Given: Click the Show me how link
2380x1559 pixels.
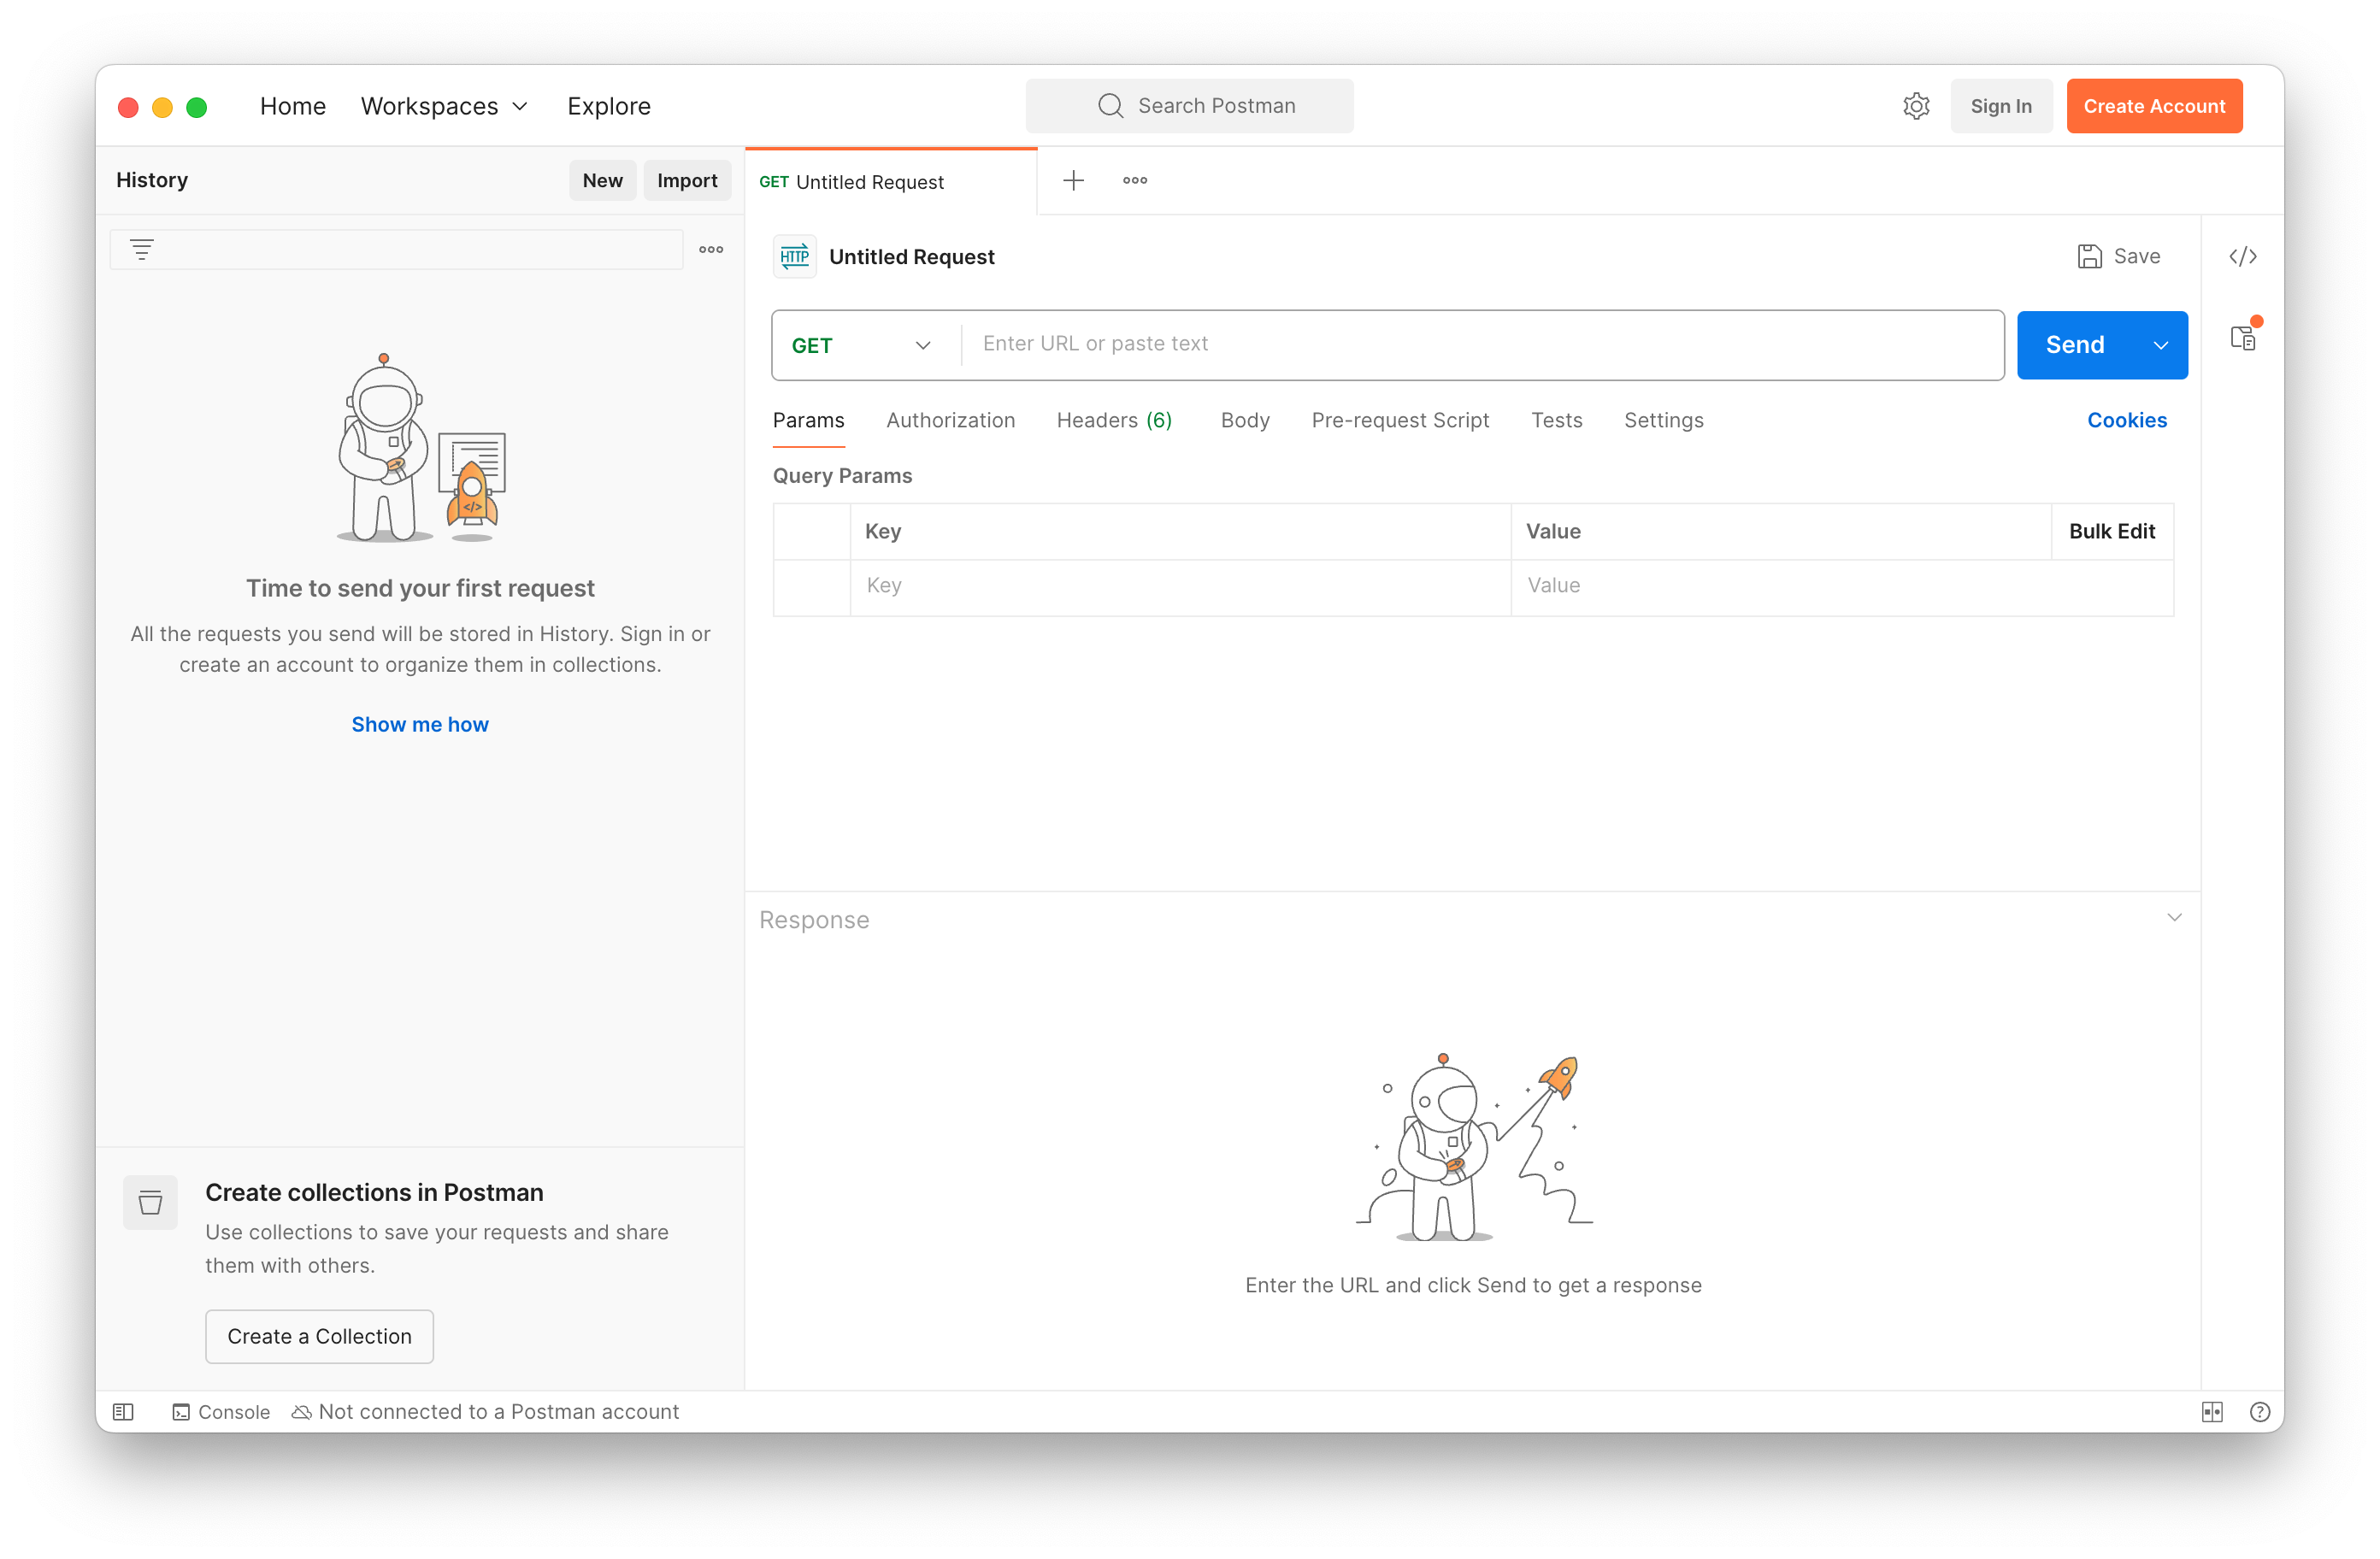Looking at the screenshot, I should click(420, 724).
